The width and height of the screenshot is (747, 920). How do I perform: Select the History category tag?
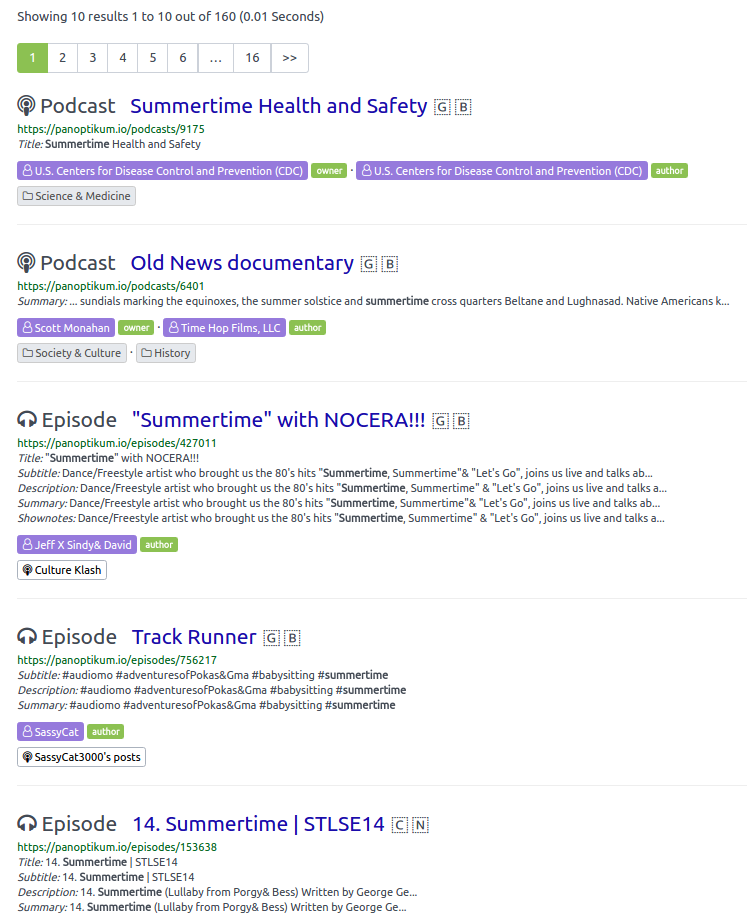point(166,353)
